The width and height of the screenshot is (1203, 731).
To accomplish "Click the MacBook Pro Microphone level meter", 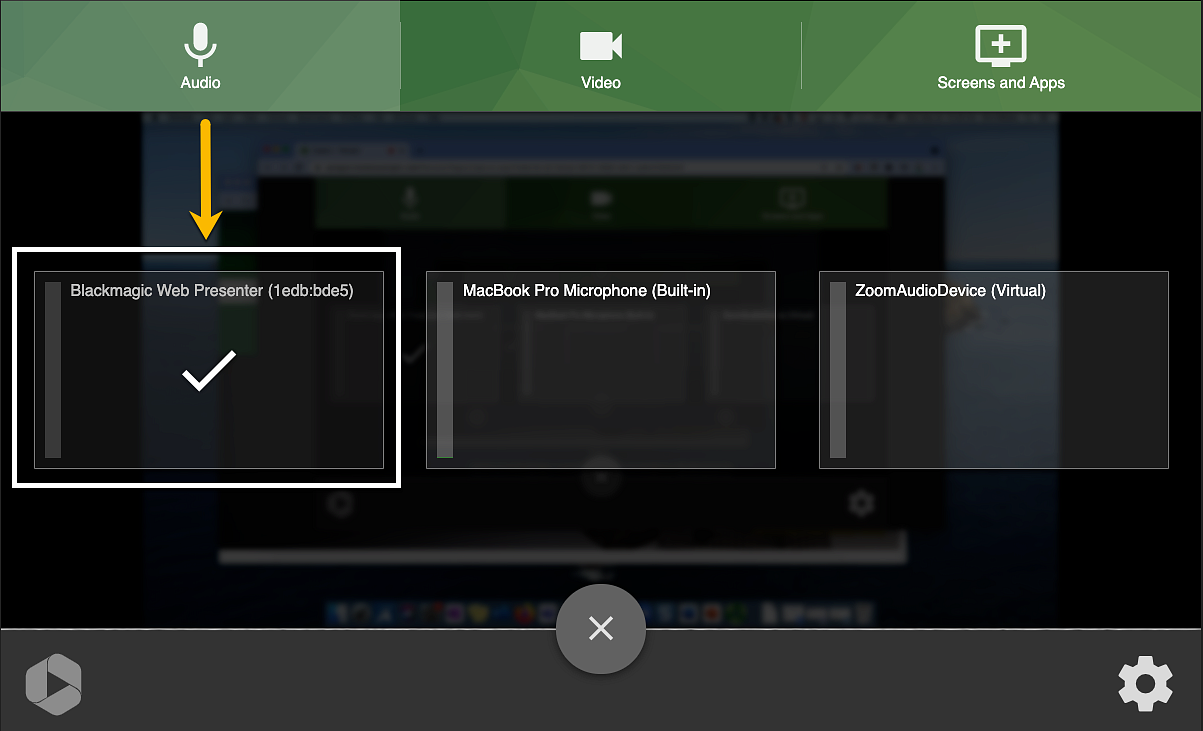I will click(444, 370).
